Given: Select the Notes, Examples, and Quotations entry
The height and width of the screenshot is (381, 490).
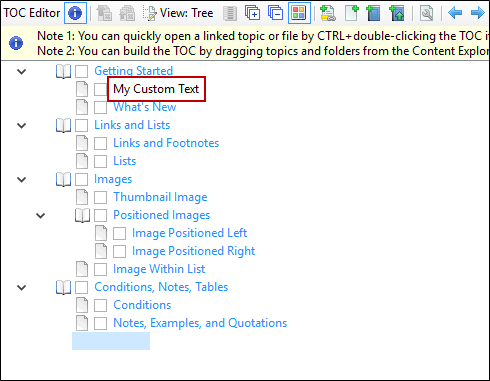Looking at the screenshot, I should (x=200, y=323).
